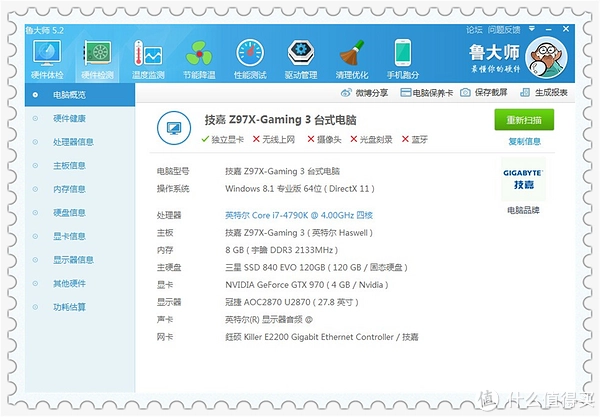Image resolution: width=600 pixels, height=417 pixels.
Task: Click the GIGABYTE 技嘉 brand logo
Action: pyautogui.click(x=523, y=179)
